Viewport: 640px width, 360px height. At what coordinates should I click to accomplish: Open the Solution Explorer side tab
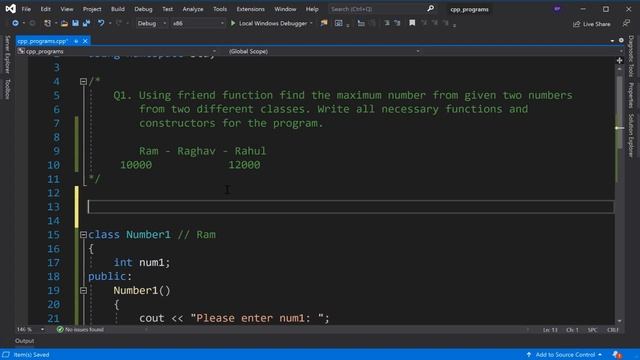coord(631,136)
